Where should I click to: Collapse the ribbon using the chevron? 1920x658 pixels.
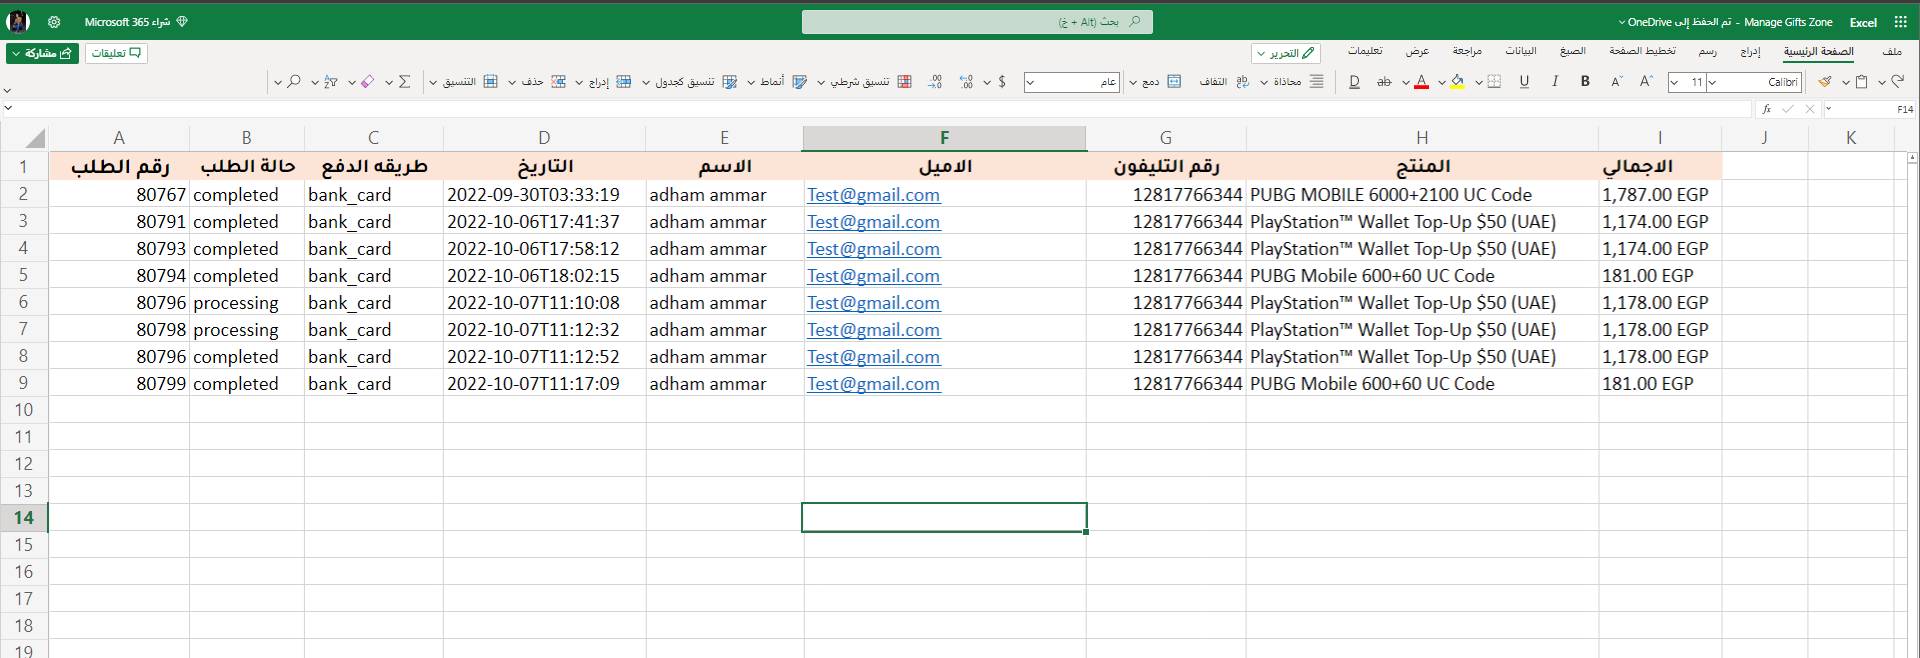click(8, 89)
